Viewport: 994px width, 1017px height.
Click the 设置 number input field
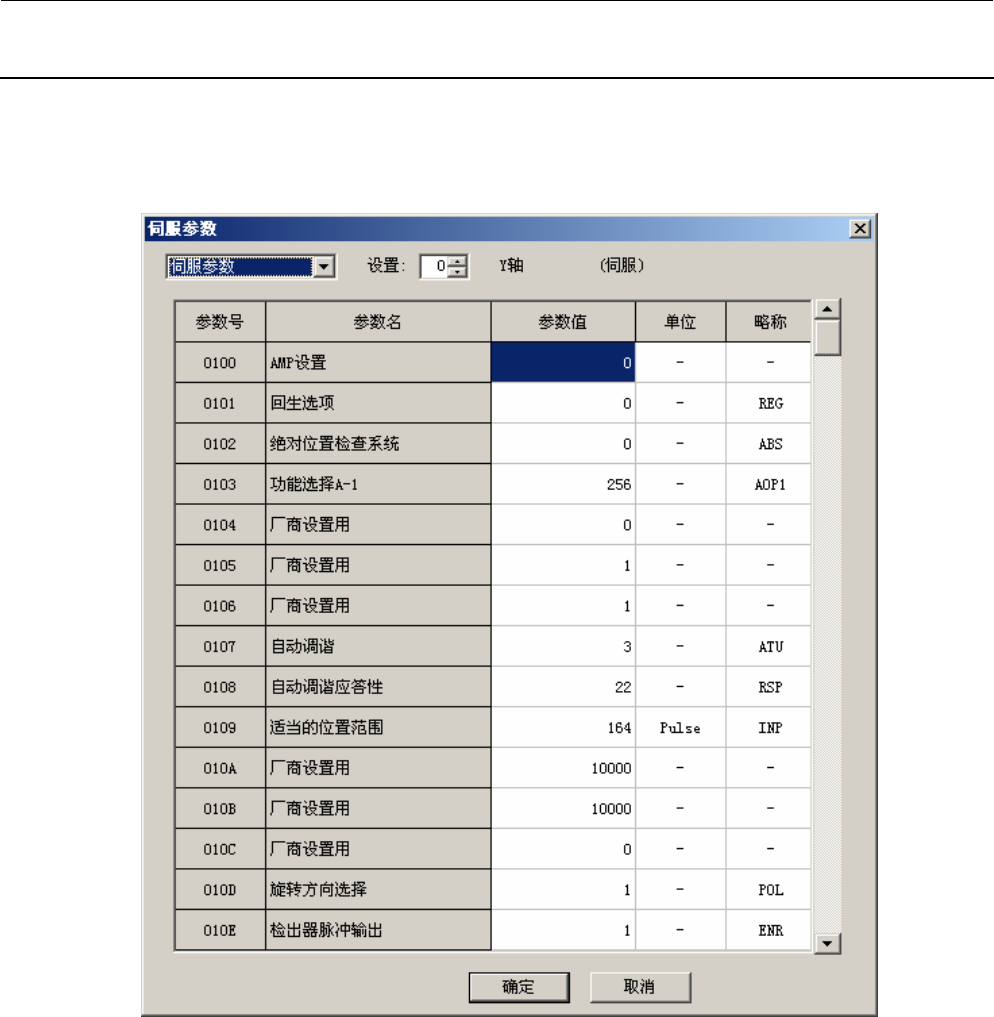click(x=434, y=267)
